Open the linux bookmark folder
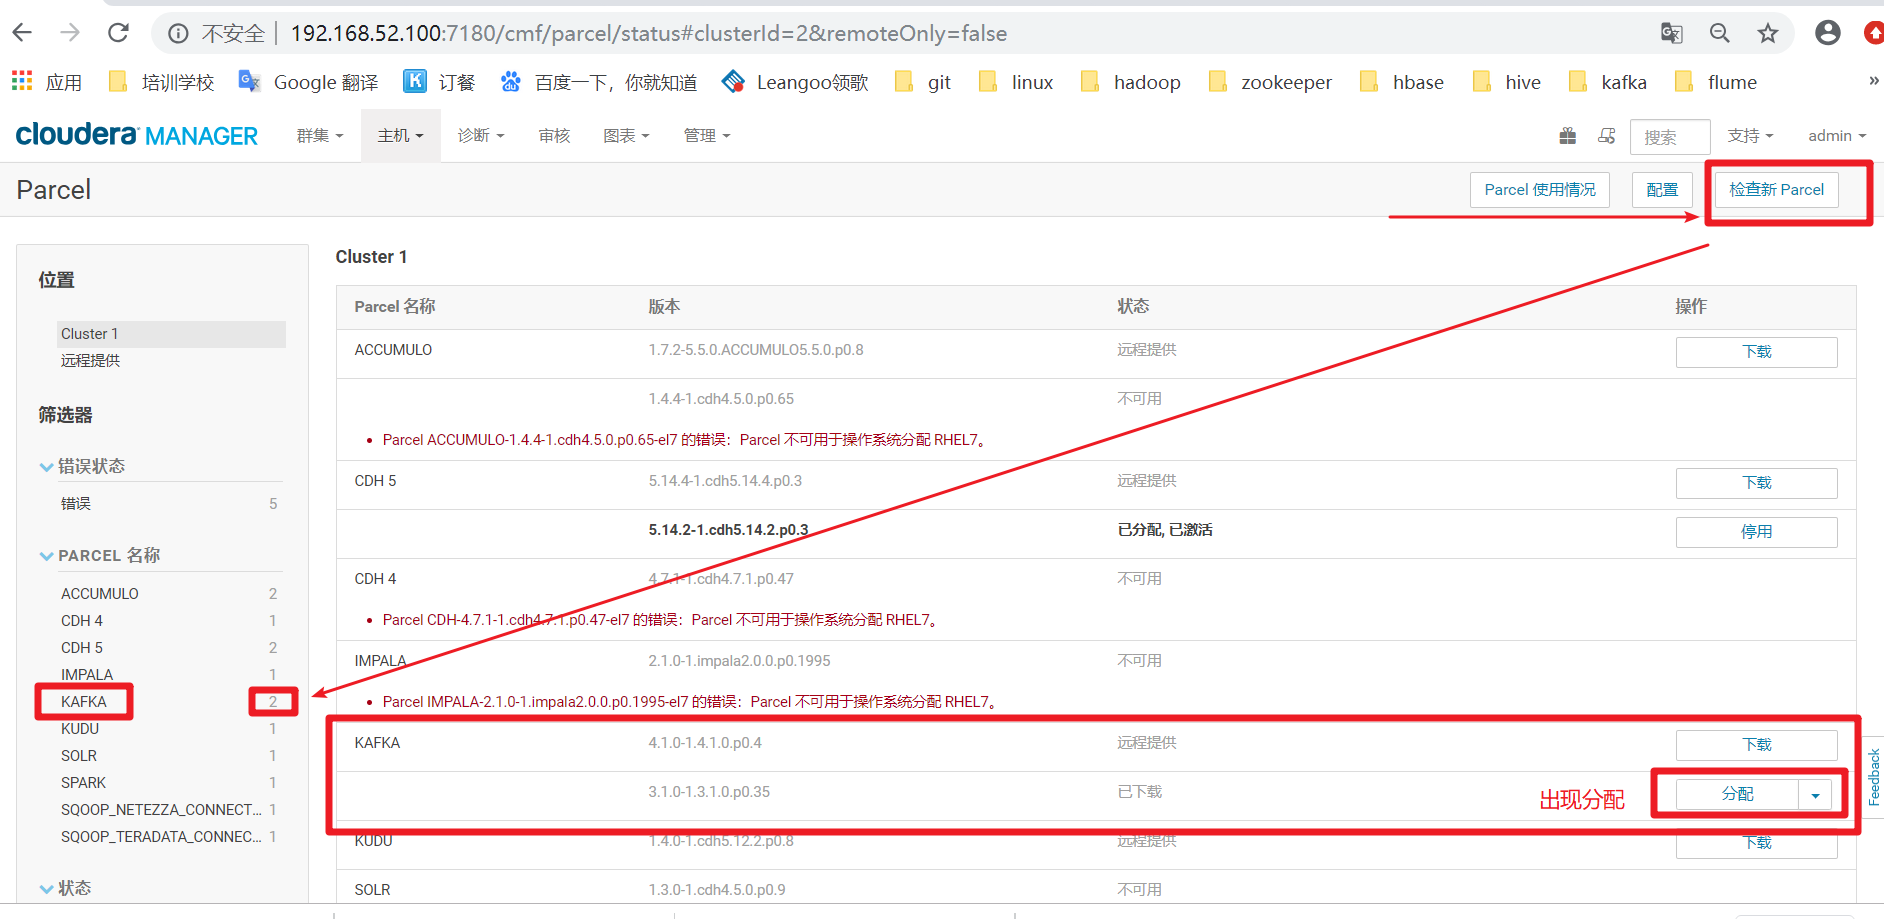The width and height of the screenshot is (1884, 919). 1015,82
